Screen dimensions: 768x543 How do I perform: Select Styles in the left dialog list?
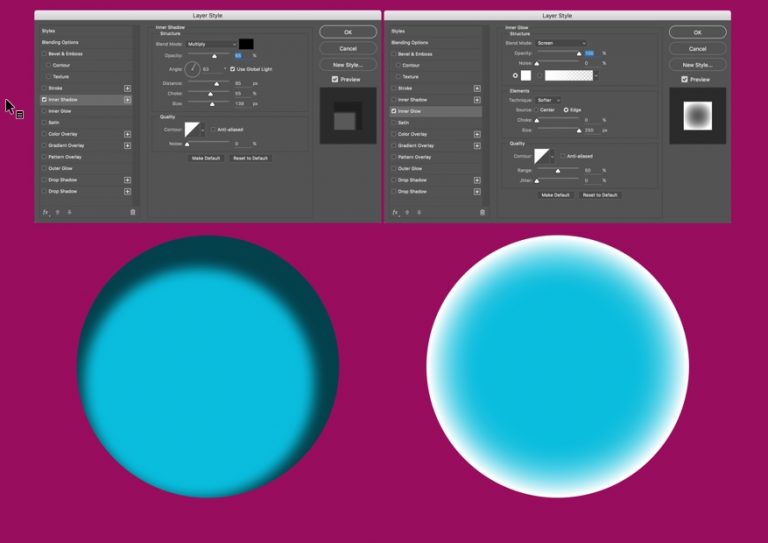48,31
